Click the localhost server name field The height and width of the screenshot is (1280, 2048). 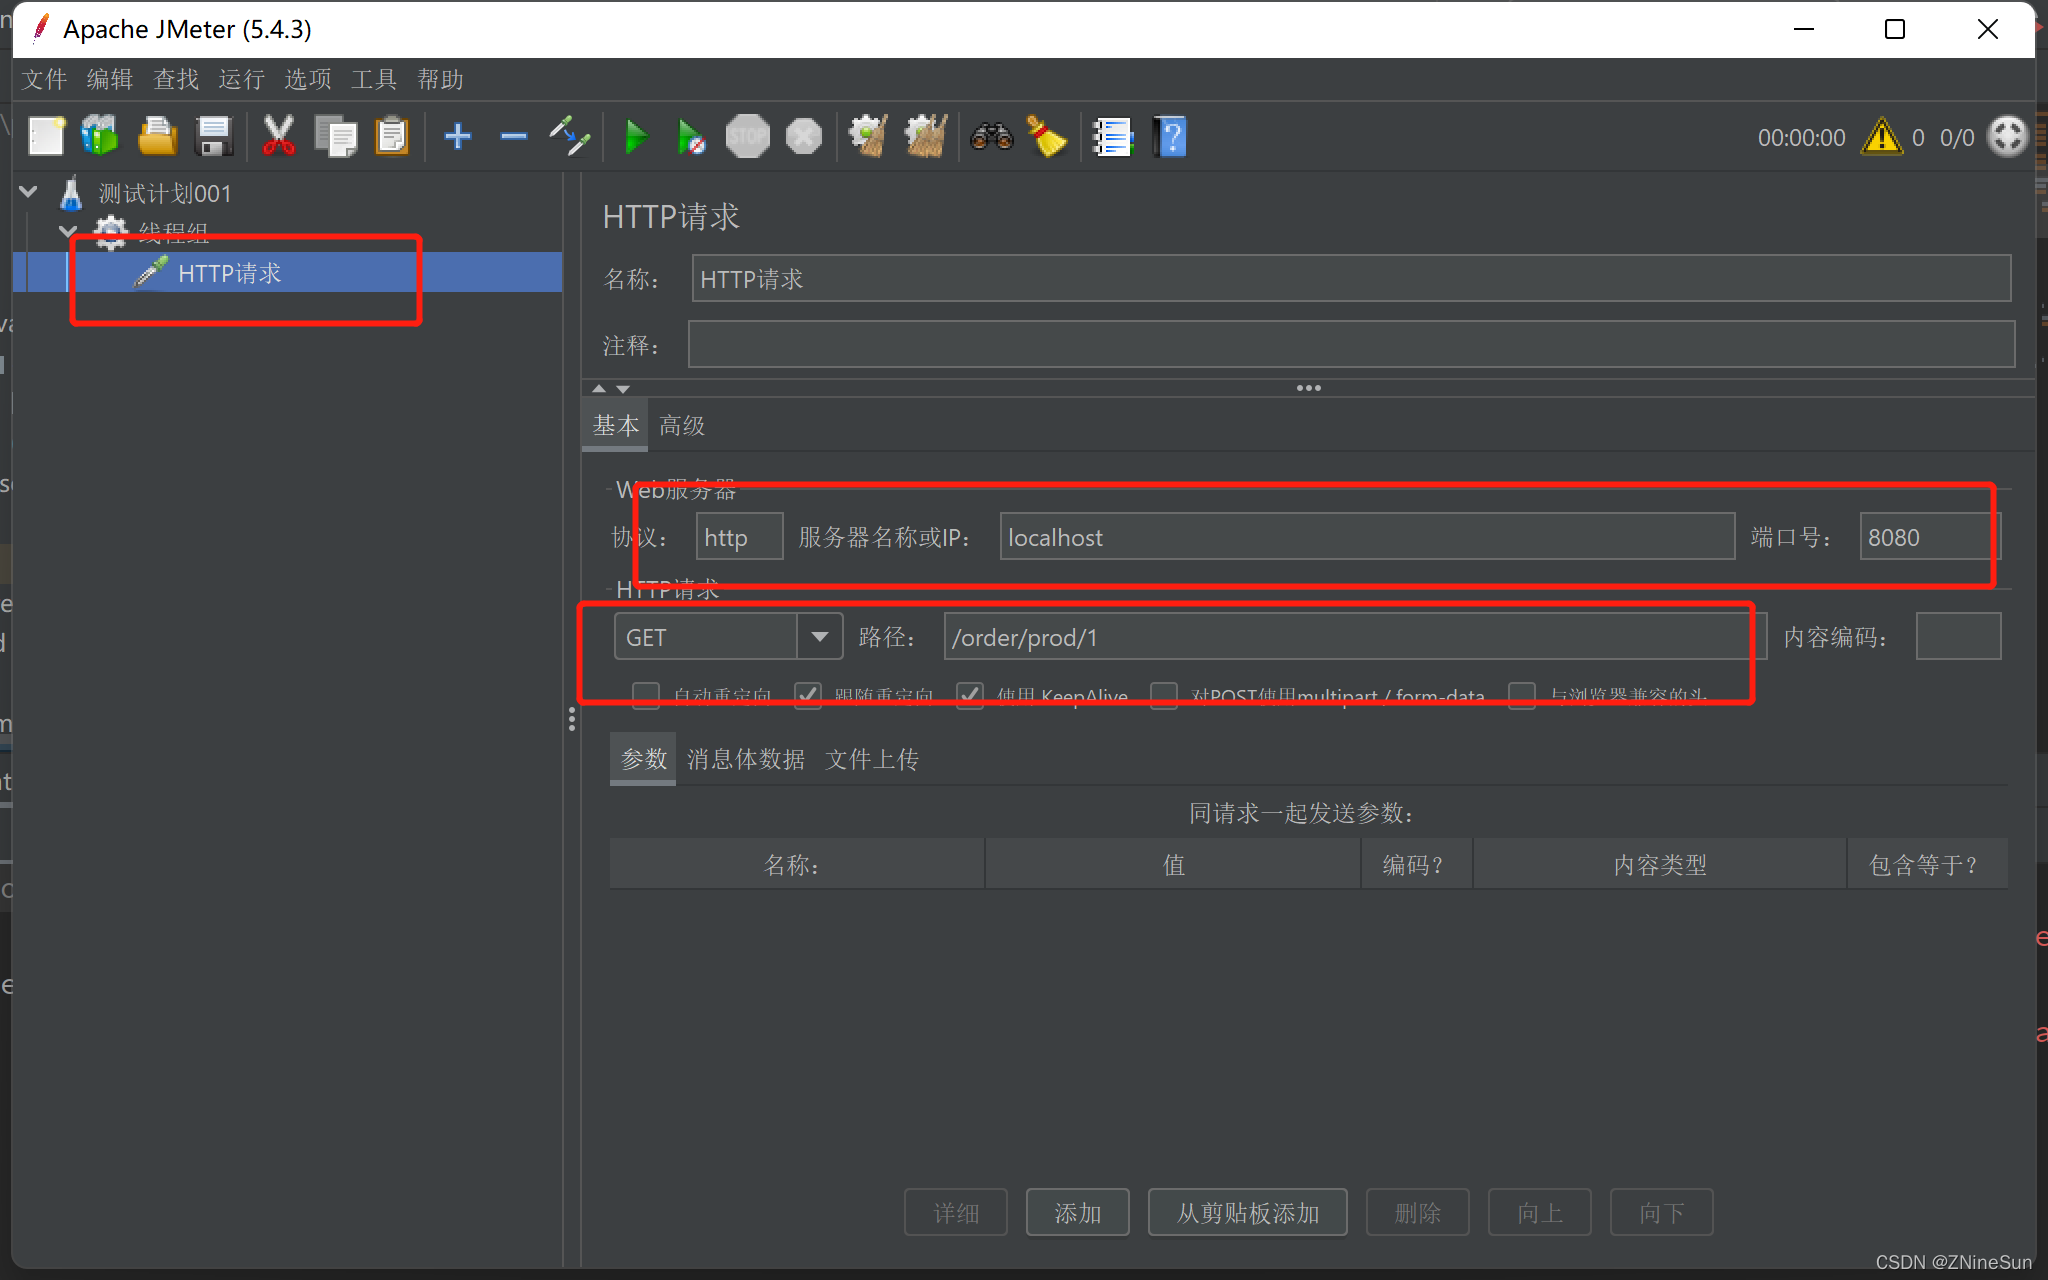(x=1367, y=537)
